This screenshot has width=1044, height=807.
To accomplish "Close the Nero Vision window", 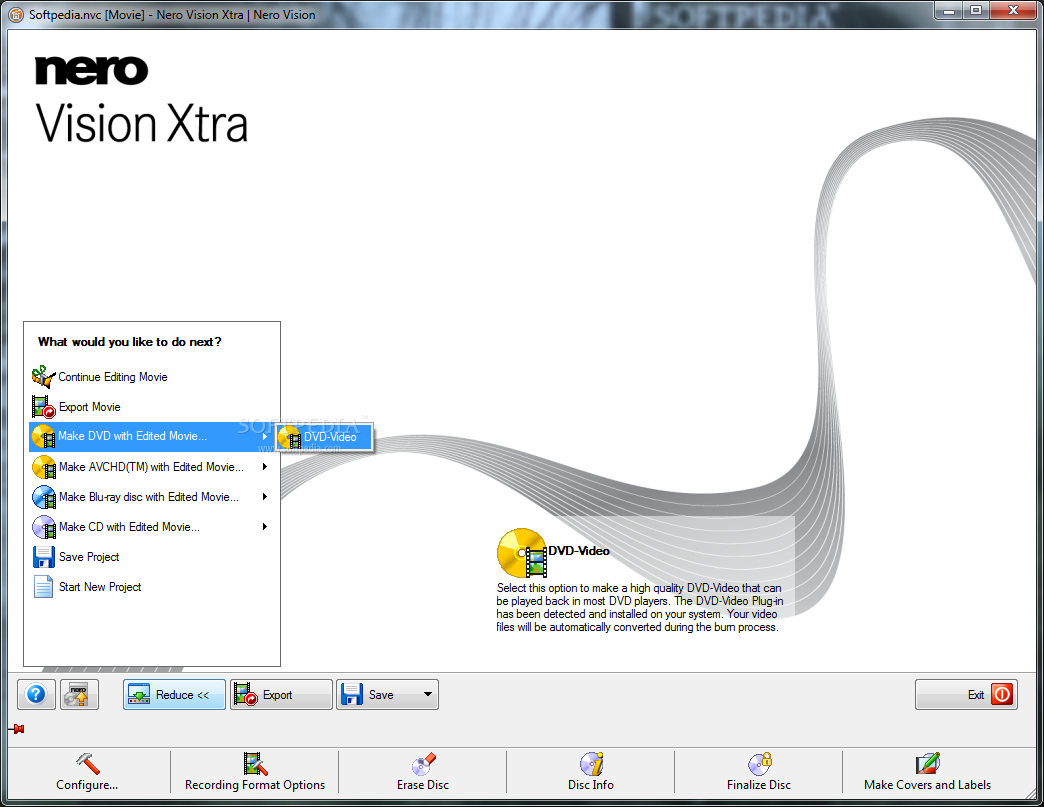I will (1013, 10).
